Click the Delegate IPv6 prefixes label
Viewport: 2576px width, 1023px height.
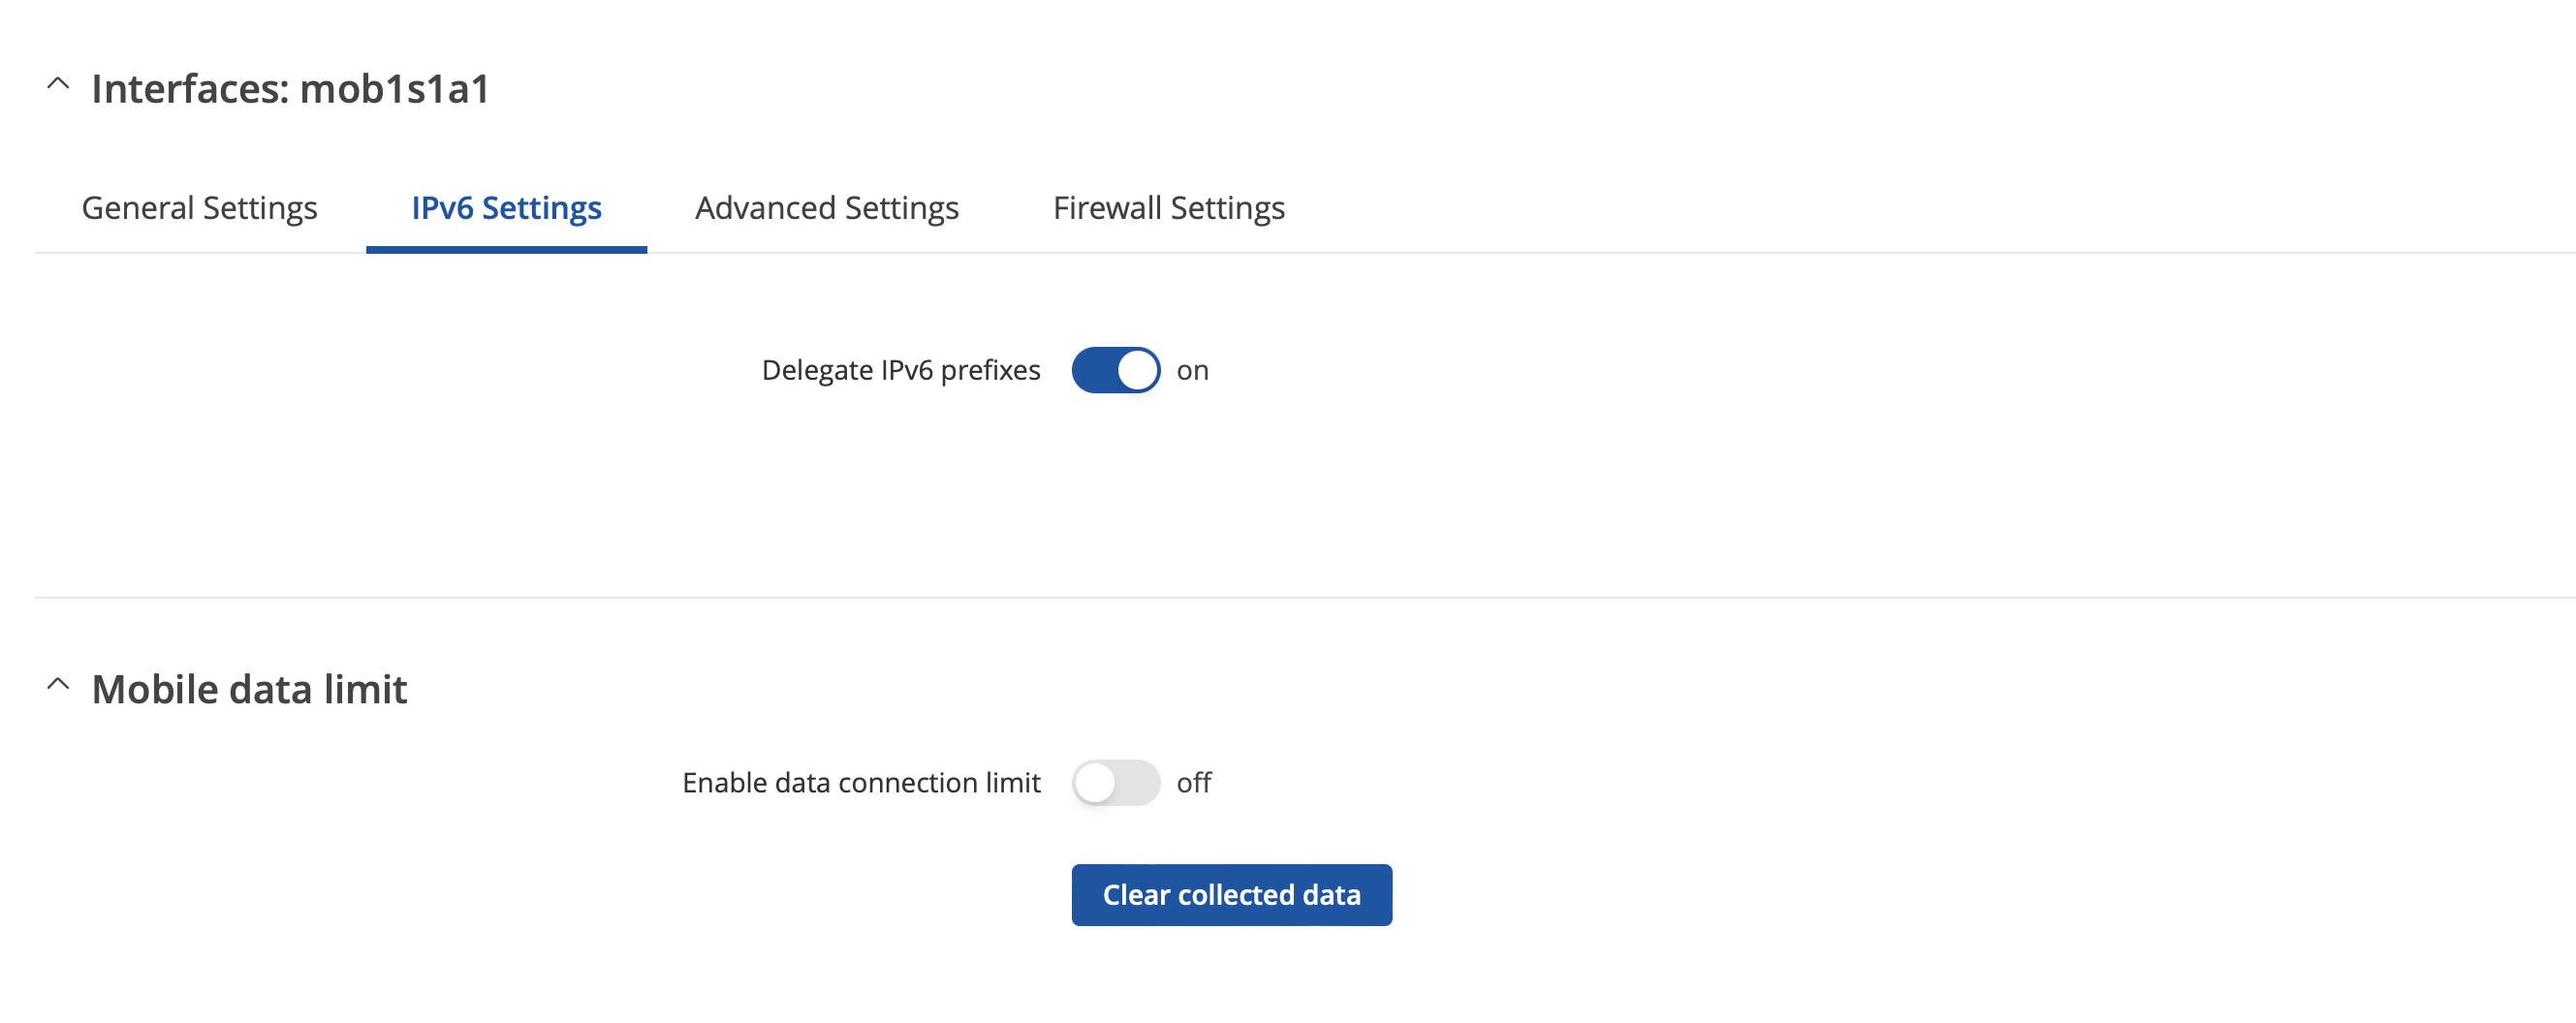coord(901,370)
